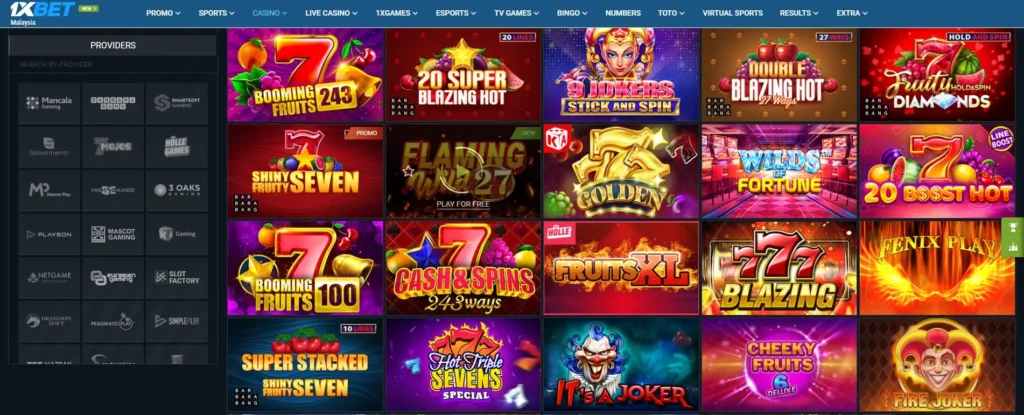This screenshot has height=415, width=1024.
Task: Open the trophy icon on right edge
Action: click(x=1013, y=227)
